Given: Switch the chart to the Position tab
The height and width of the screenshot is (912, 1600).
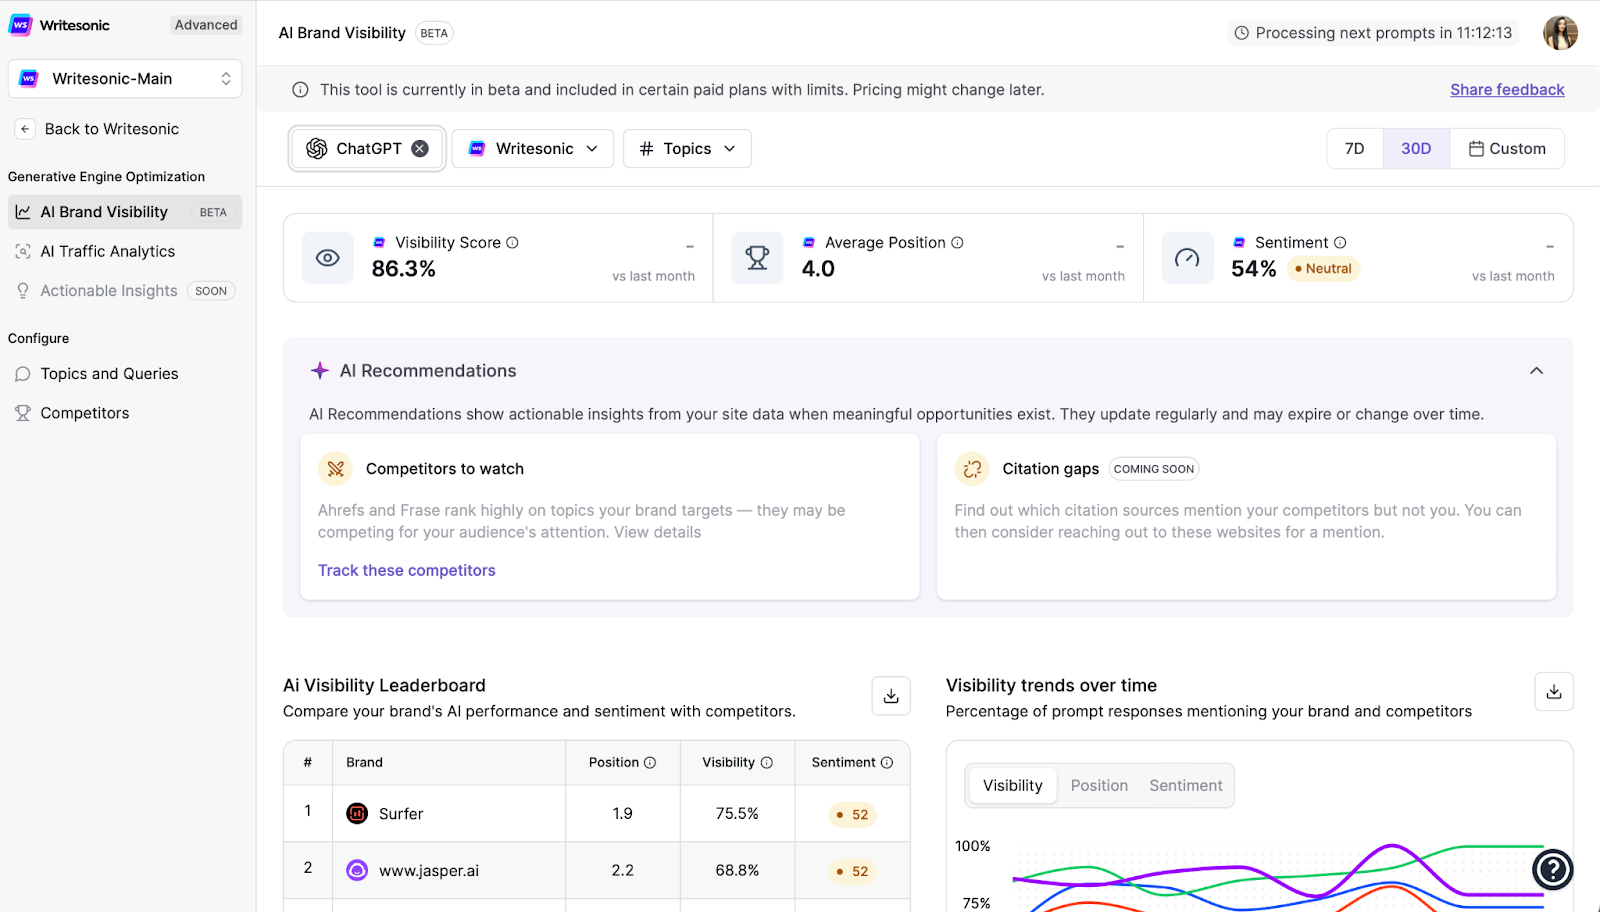Looking at the screenshot, I should [x=1099, y=786].
